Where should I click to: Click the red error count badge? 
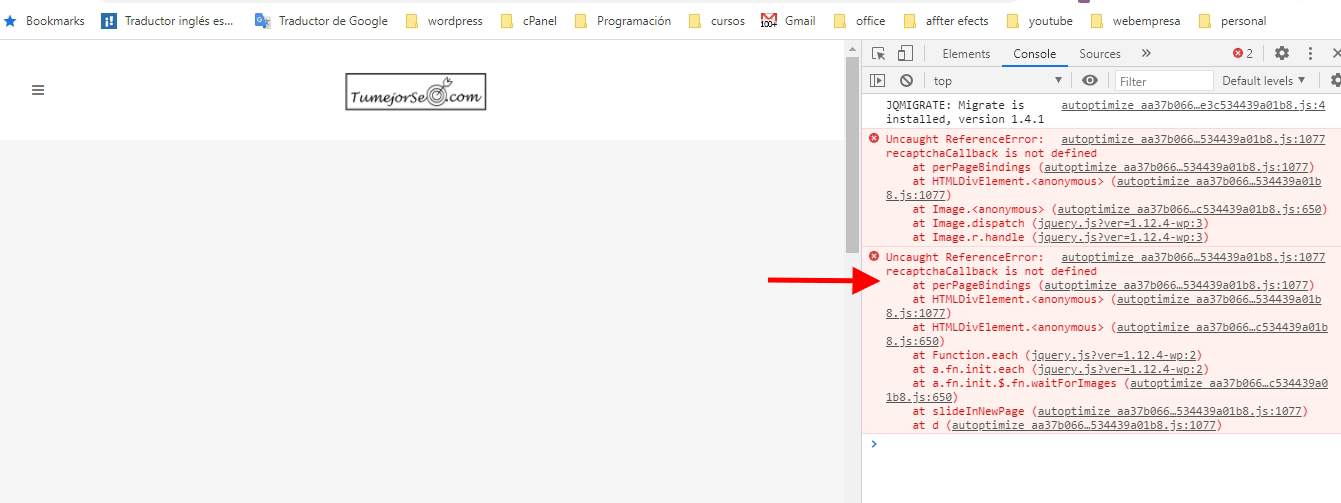click(x=1243, y=54)
